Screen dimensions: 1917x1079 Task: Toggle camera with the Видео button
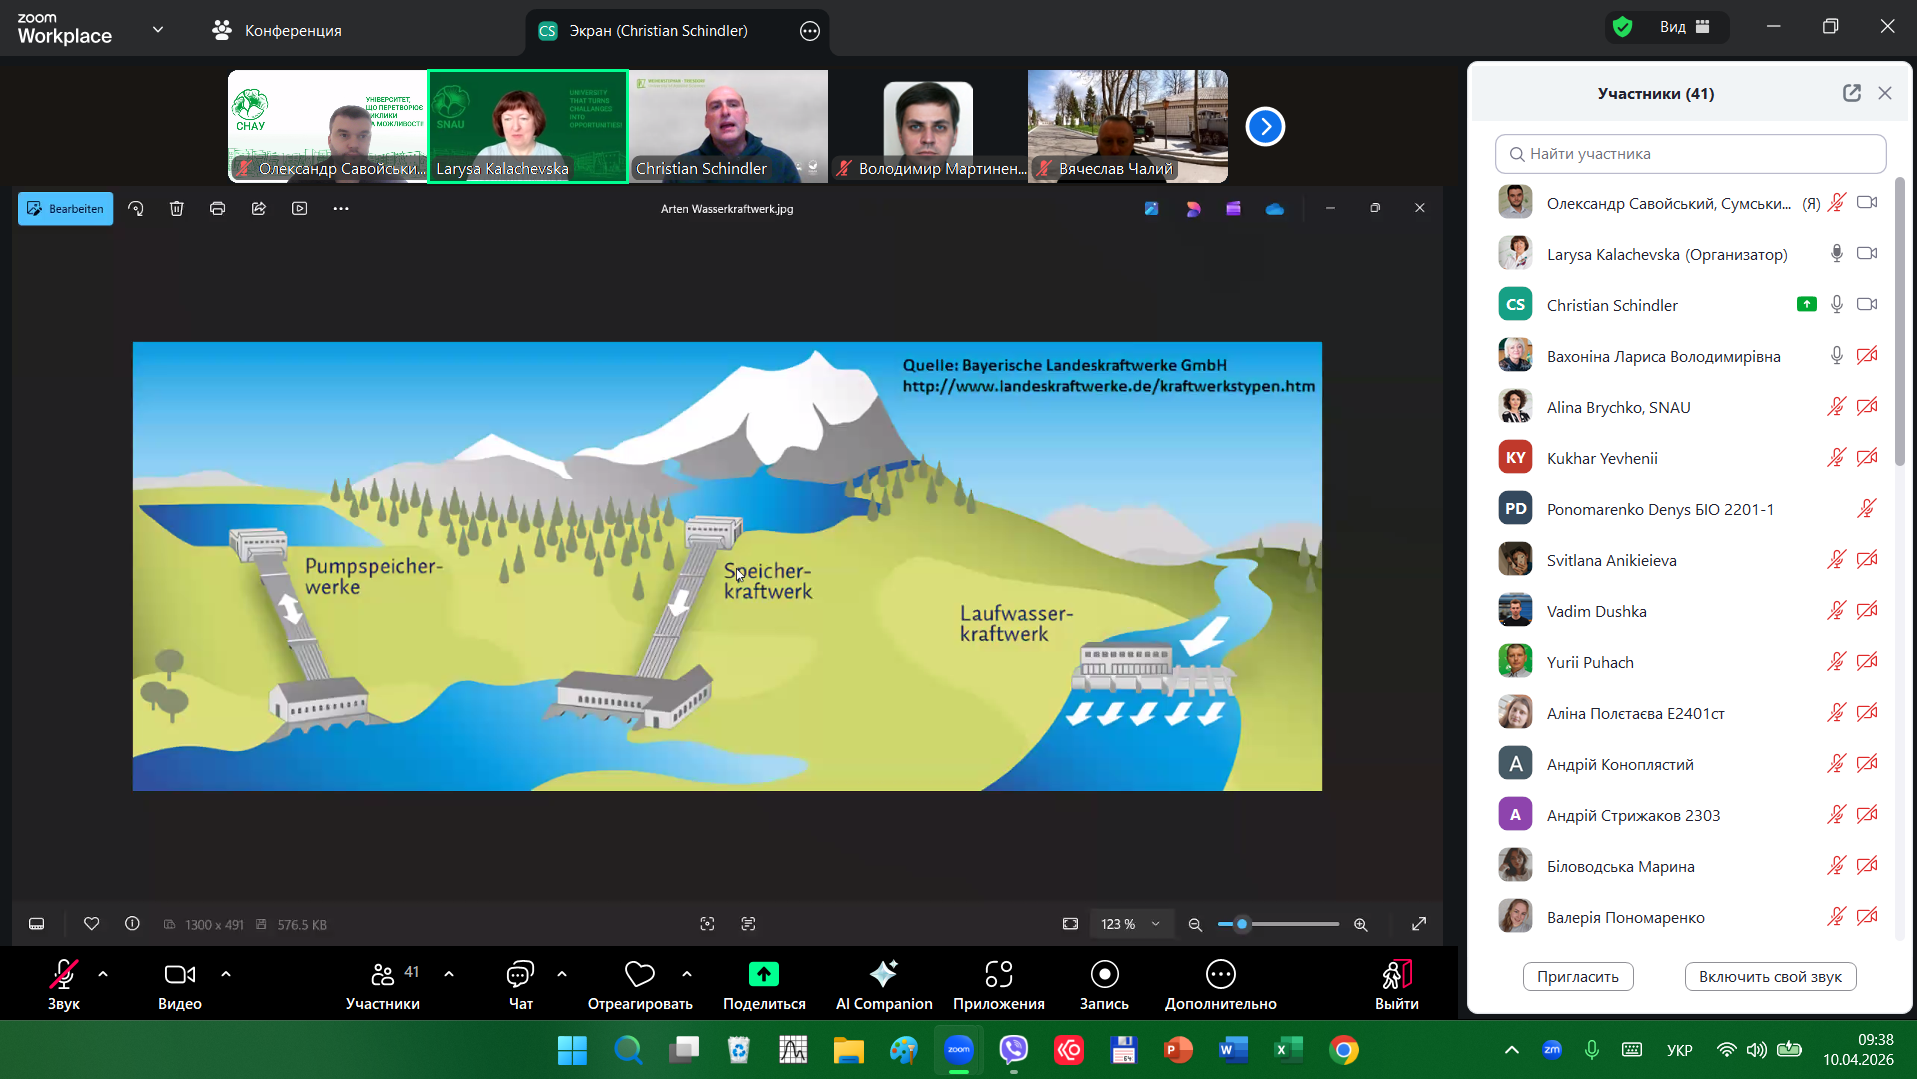[x=180, y=975]
